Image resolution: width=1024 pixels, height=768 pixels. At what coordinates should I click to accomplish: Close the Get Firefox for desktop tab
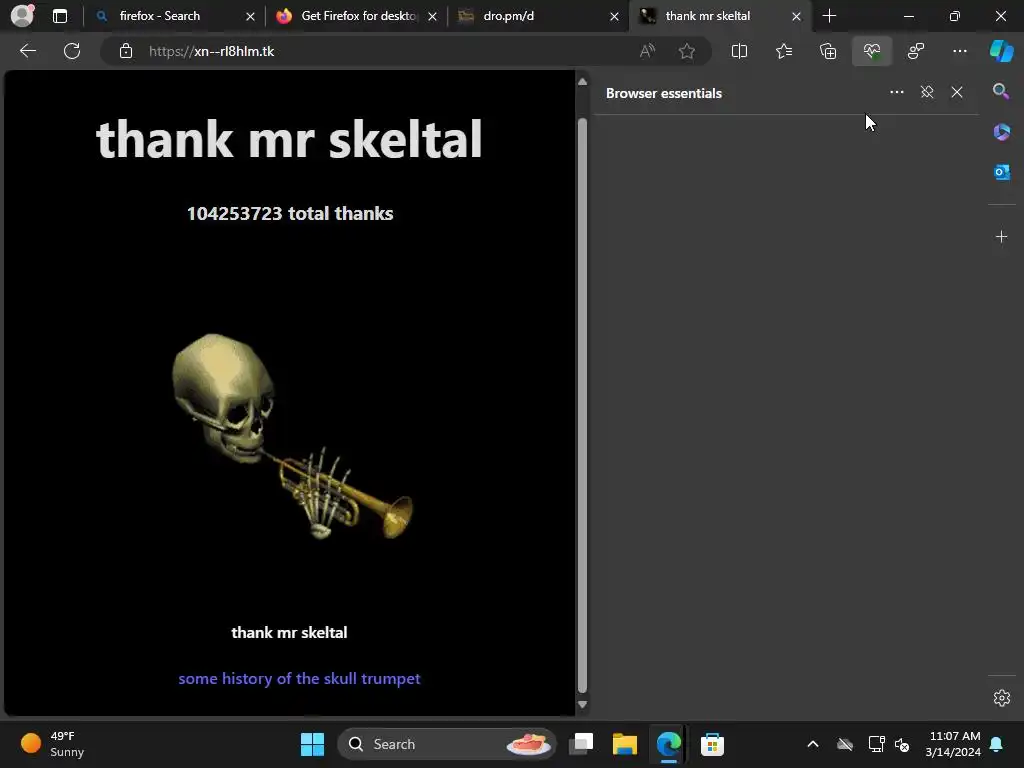point(432,16)
